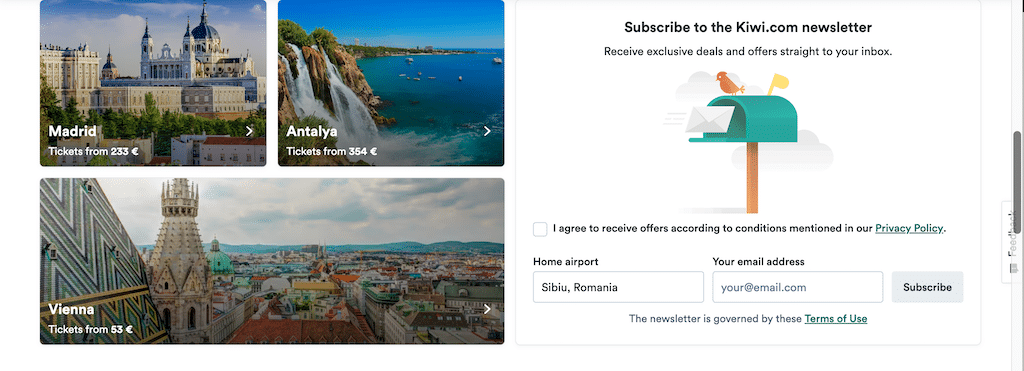Image resolution: width=1024 pixels, height=371 pixels.
Task: Click the small icon on the Feedback tab
Action: pyautogui.click(x=1014, y=268)
